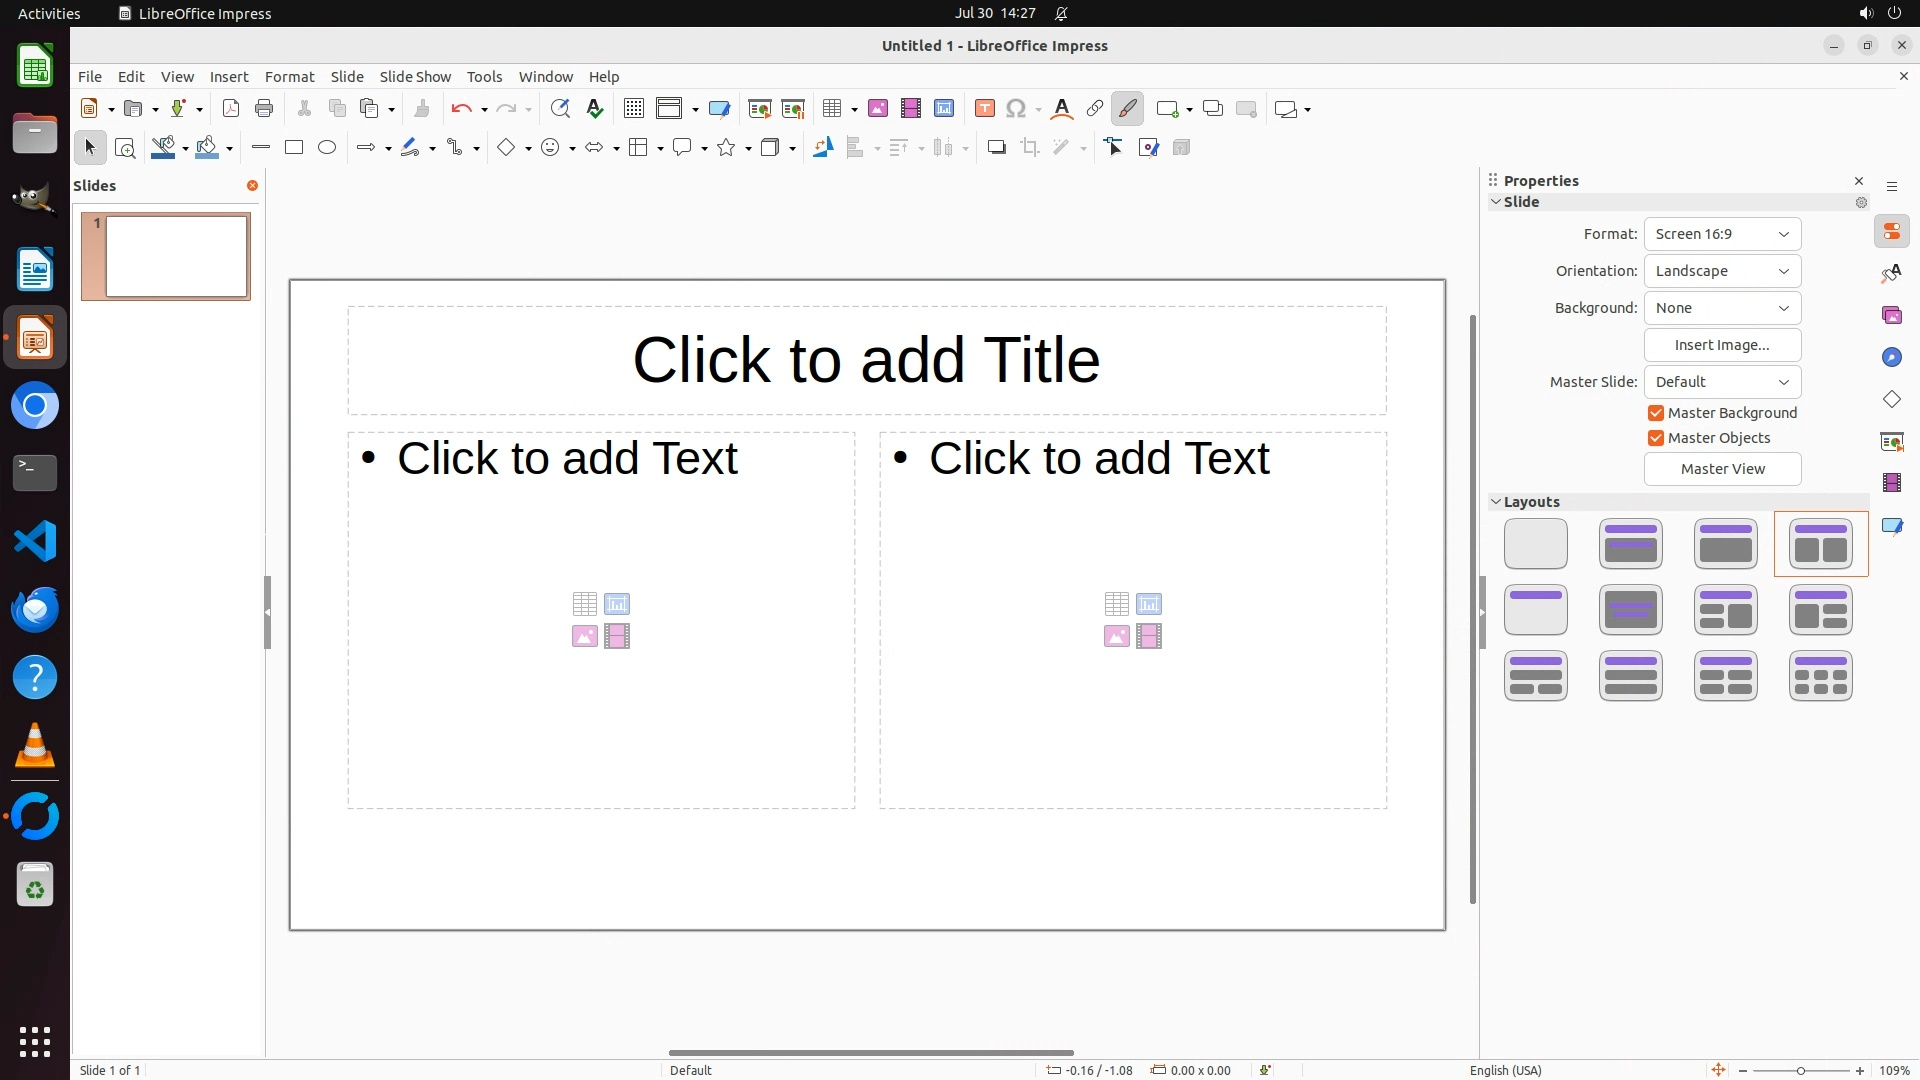Click the Master View button
The image size is (1920, 1080).
pyautogui.click(x=1722, y=469)
